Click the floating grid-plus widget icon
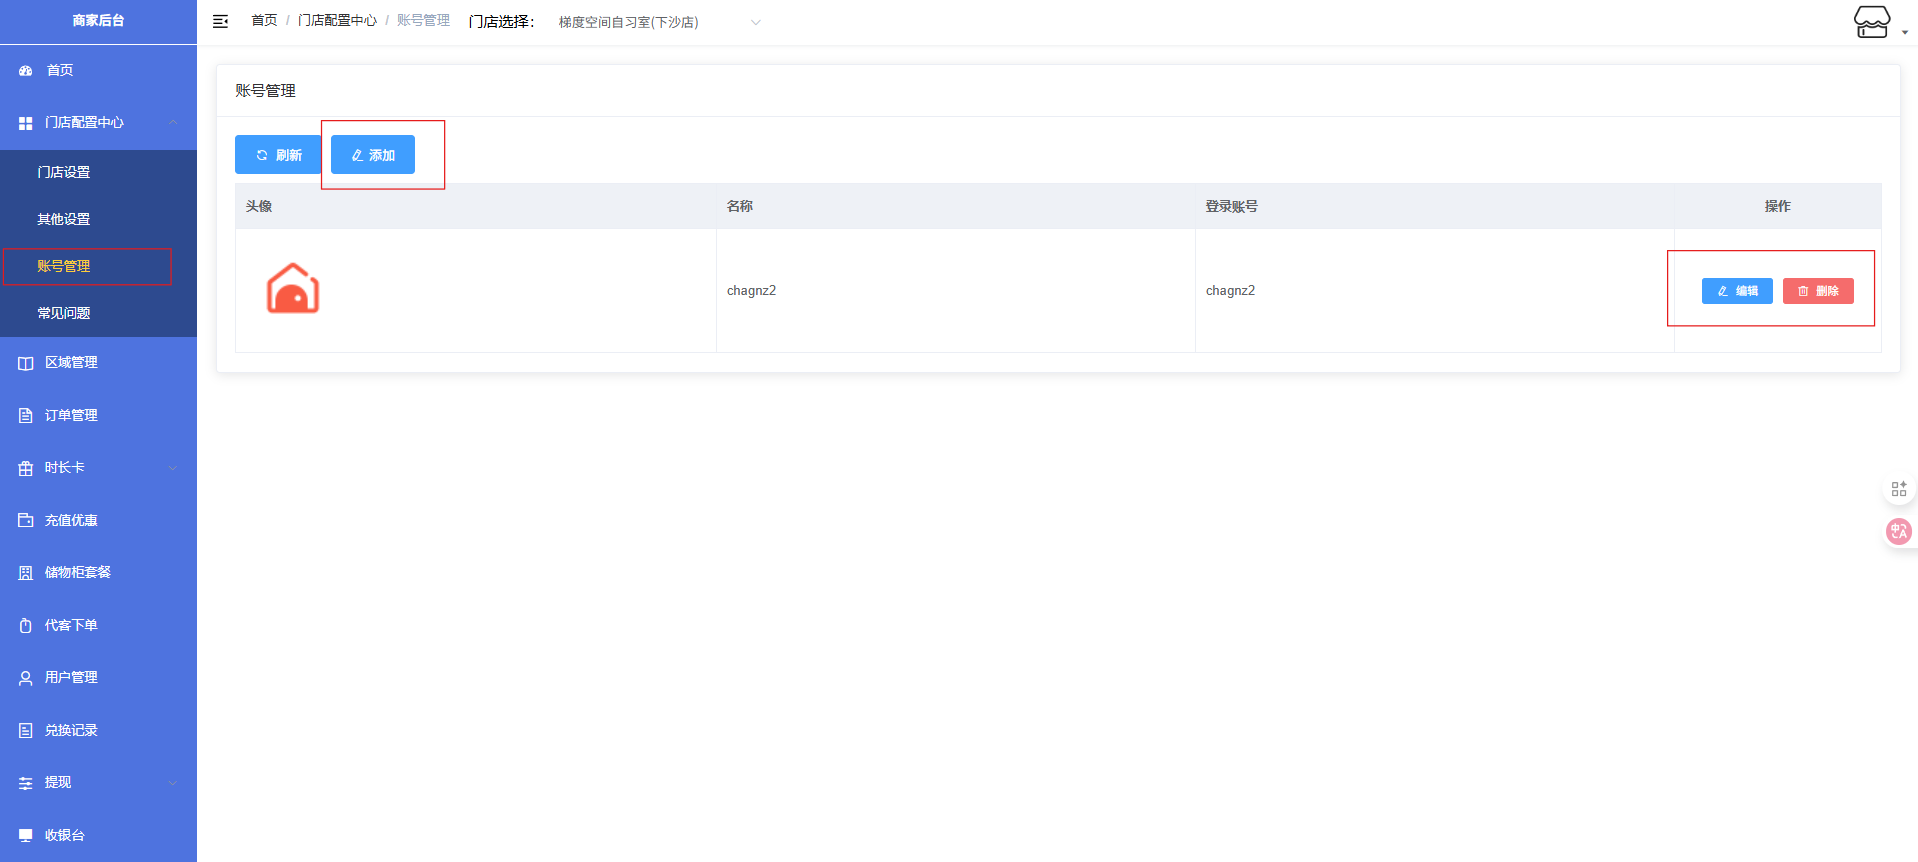1918x862 pixels. (1899, 489)
